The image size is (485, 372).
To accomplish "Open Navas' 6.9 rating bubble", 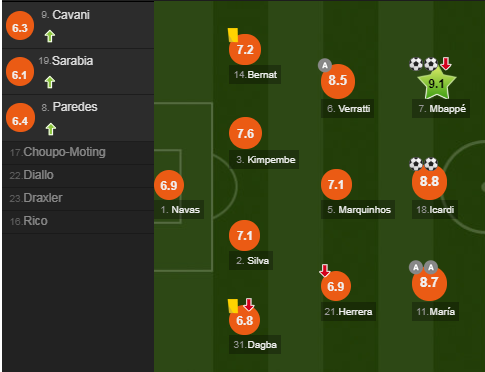I will pyautogui.click(x=169, y=185).
